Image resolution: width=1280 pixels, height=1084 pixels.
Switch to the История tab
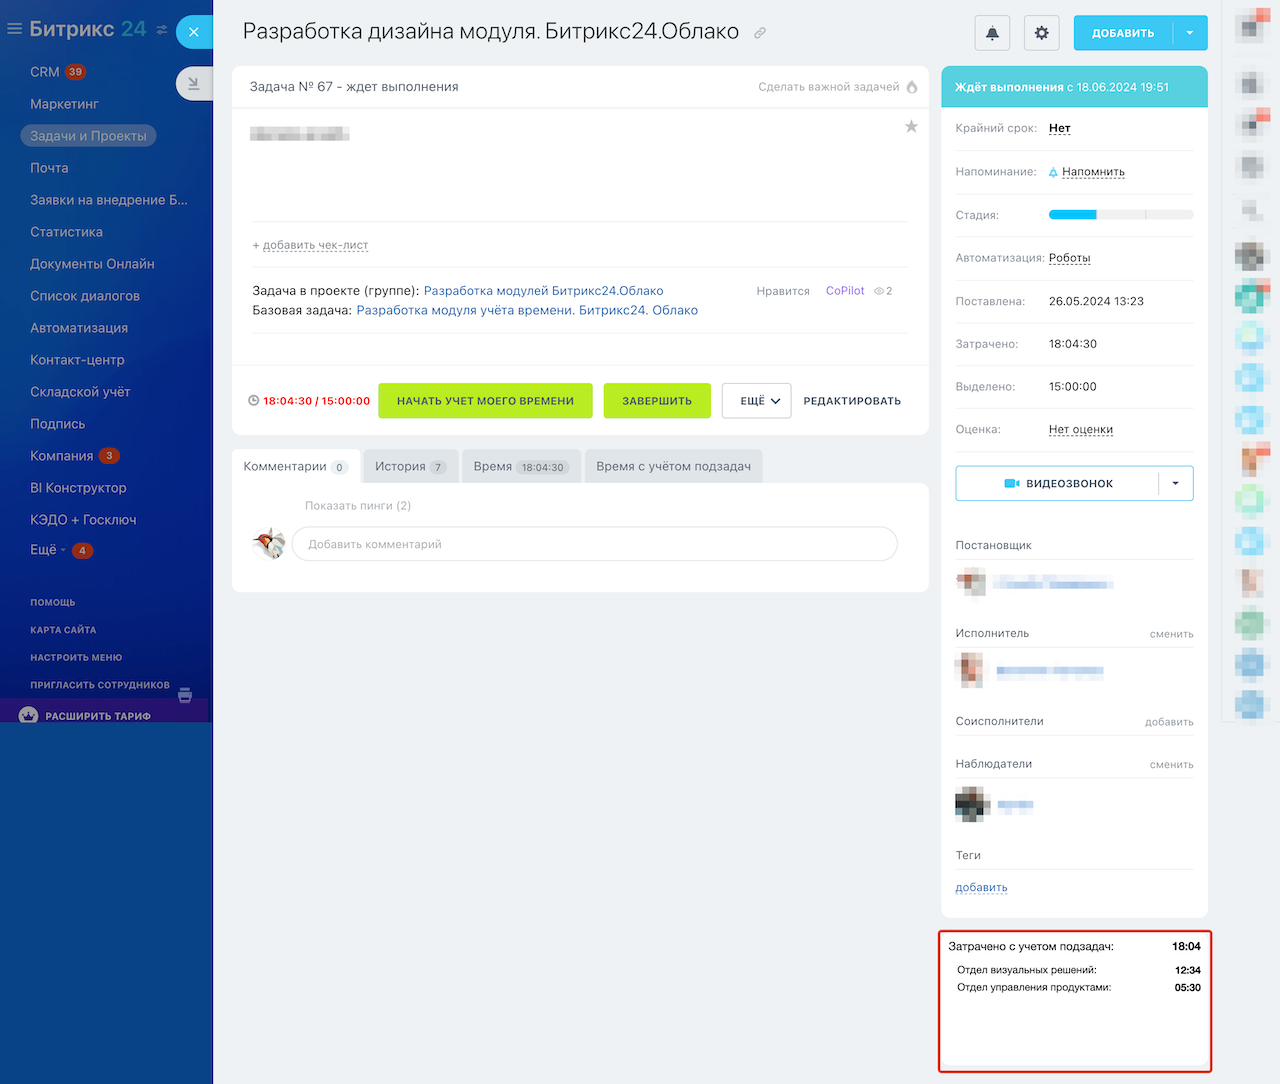(x=411, y=467)
